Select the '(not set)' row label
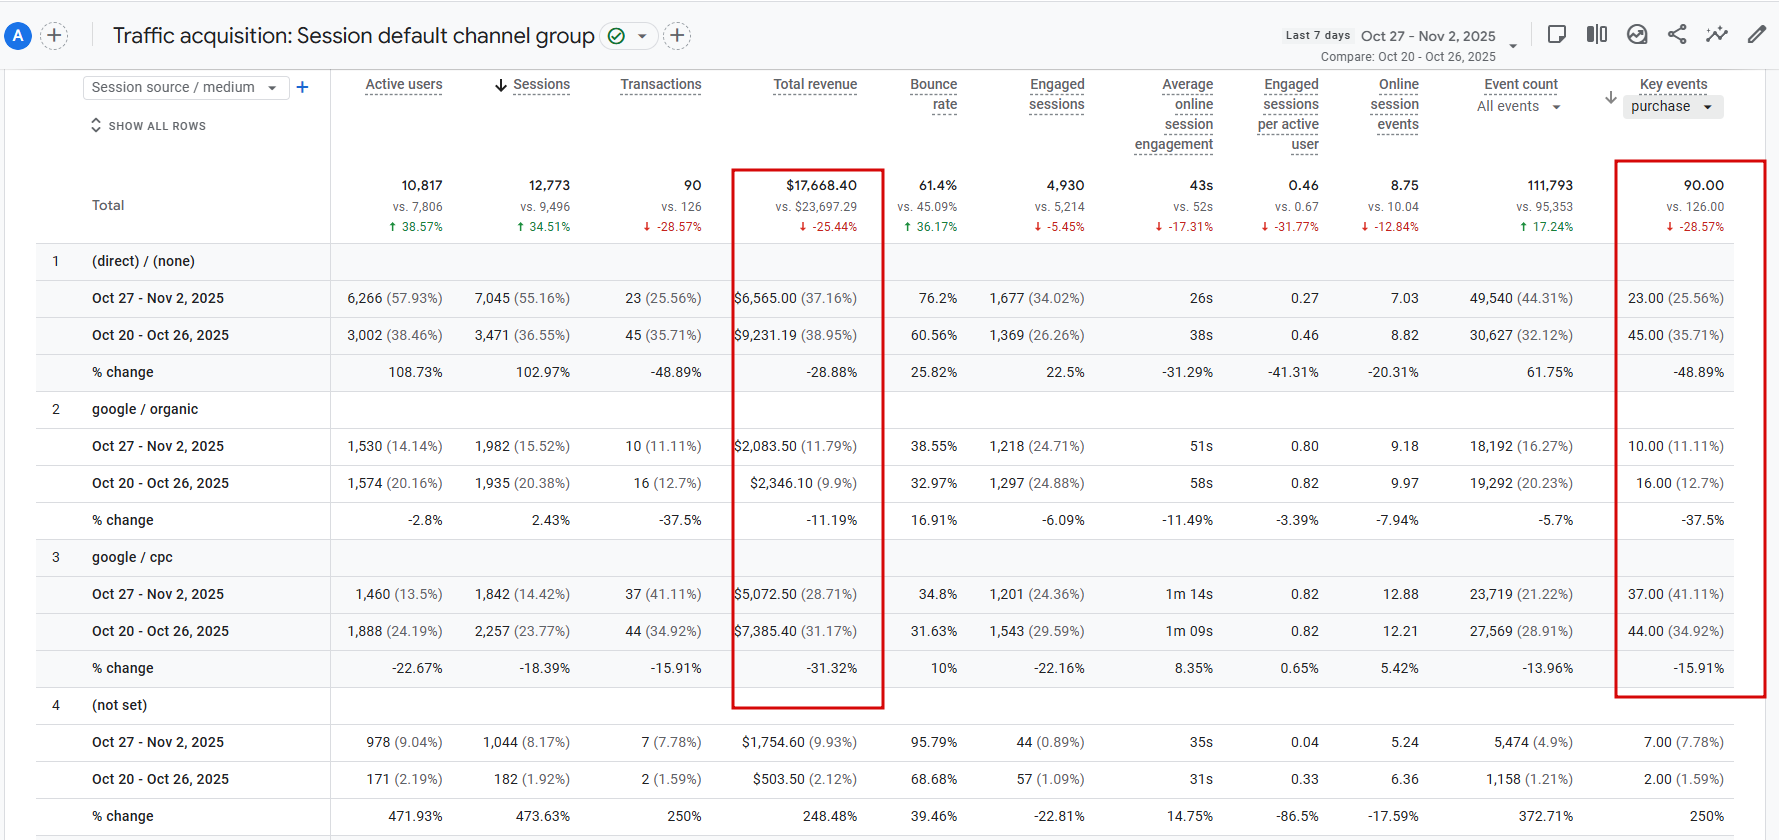Screen dimensions: 1779x840 (x=119, y=706)
